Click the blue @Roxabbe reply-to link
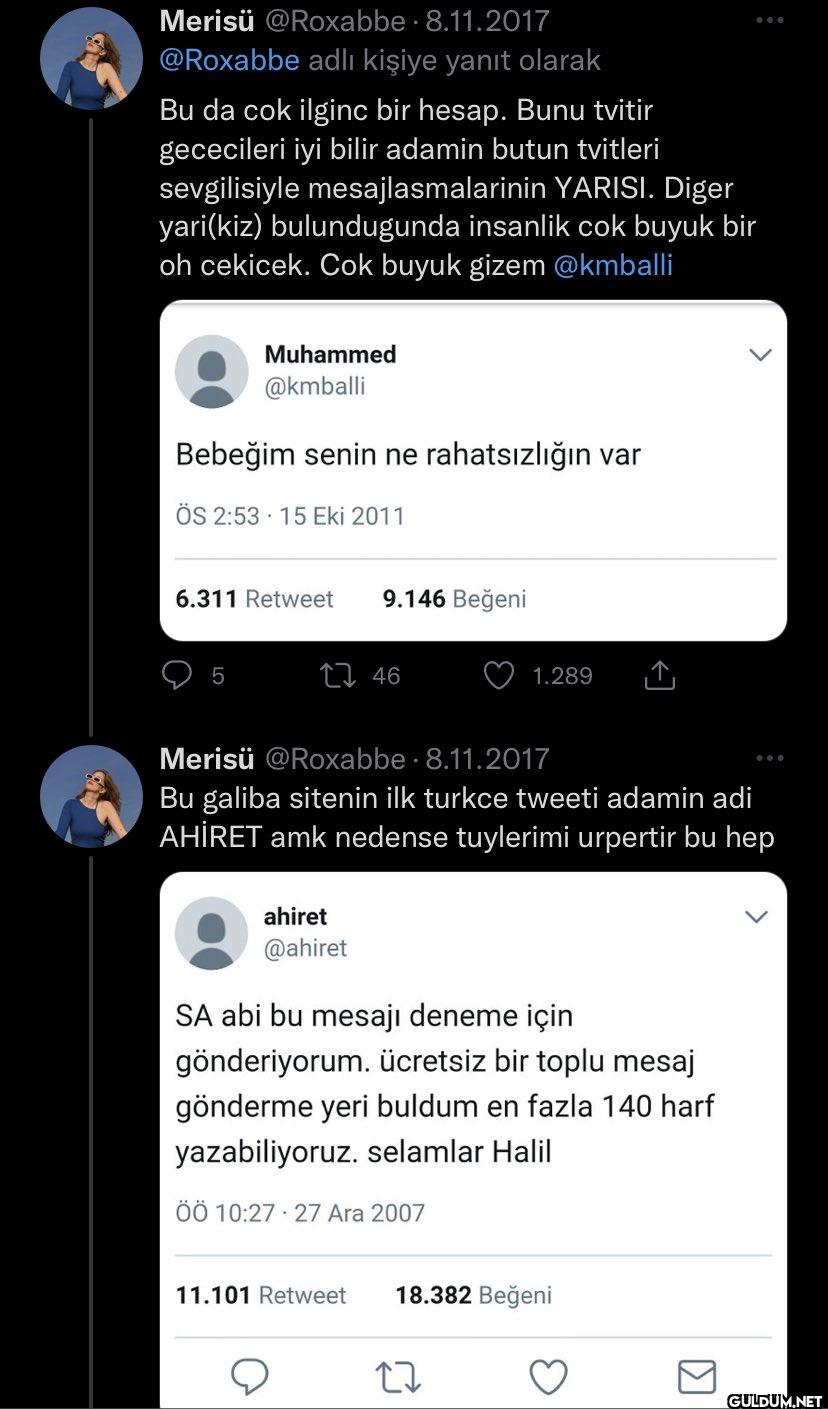Image resolution: width=828 pixels, height=1409 pixels. pos(229,60)
